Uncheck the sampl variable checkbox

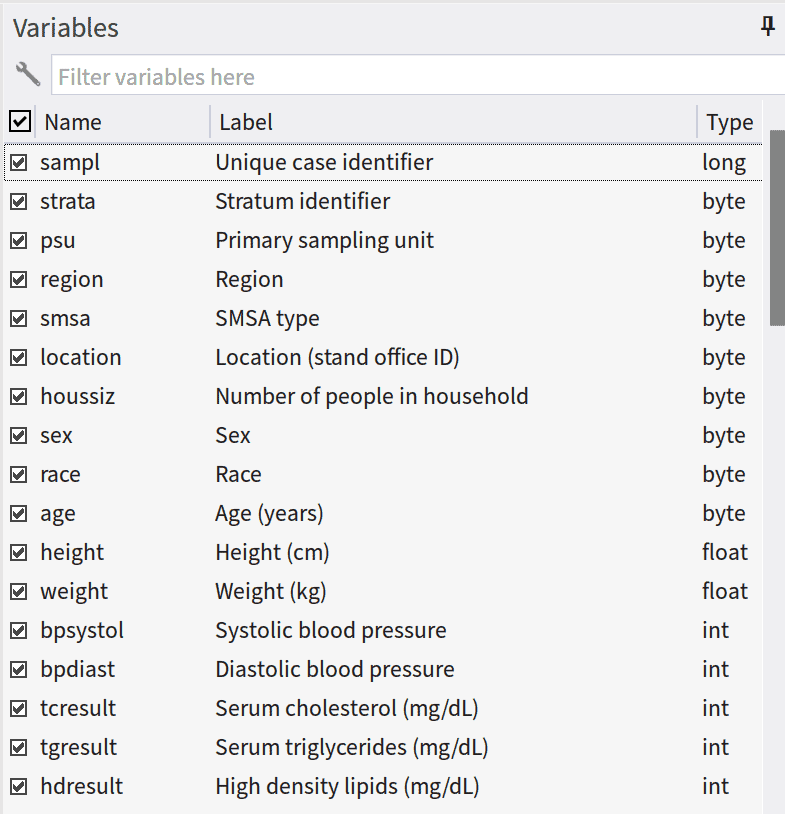19,162
